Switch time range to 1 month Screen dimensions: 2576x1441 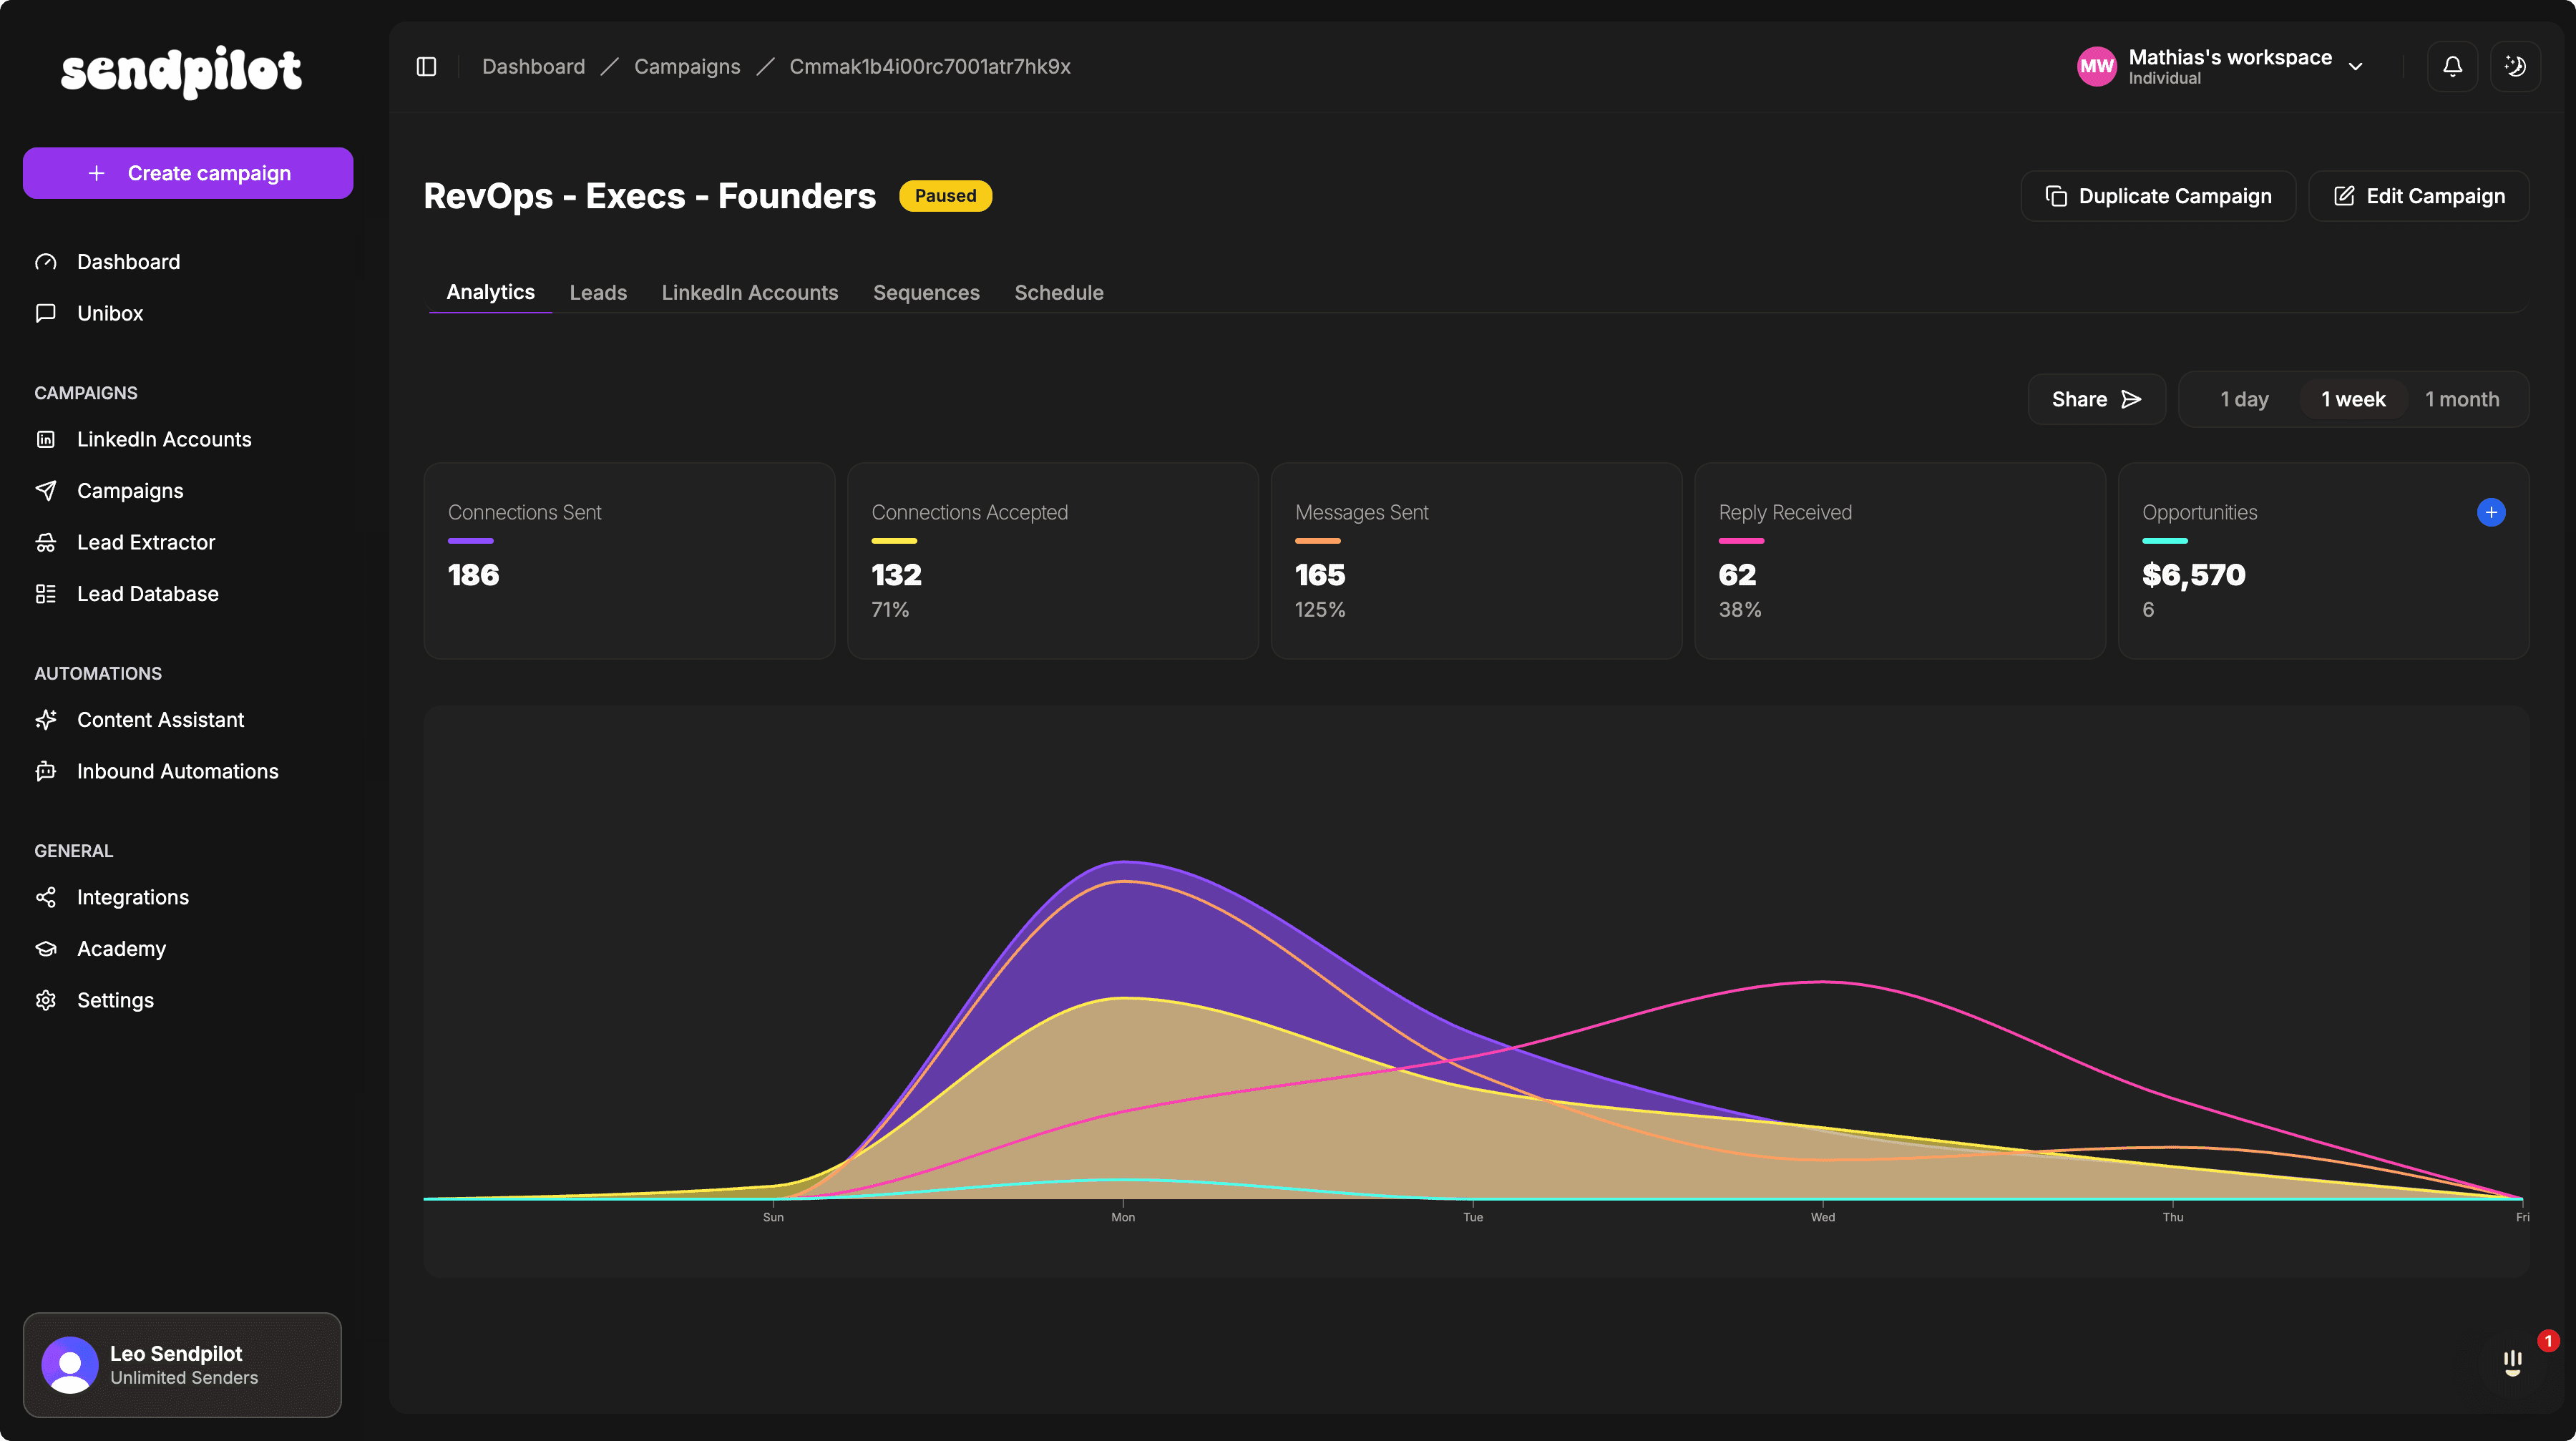(x=2461, y=399)
